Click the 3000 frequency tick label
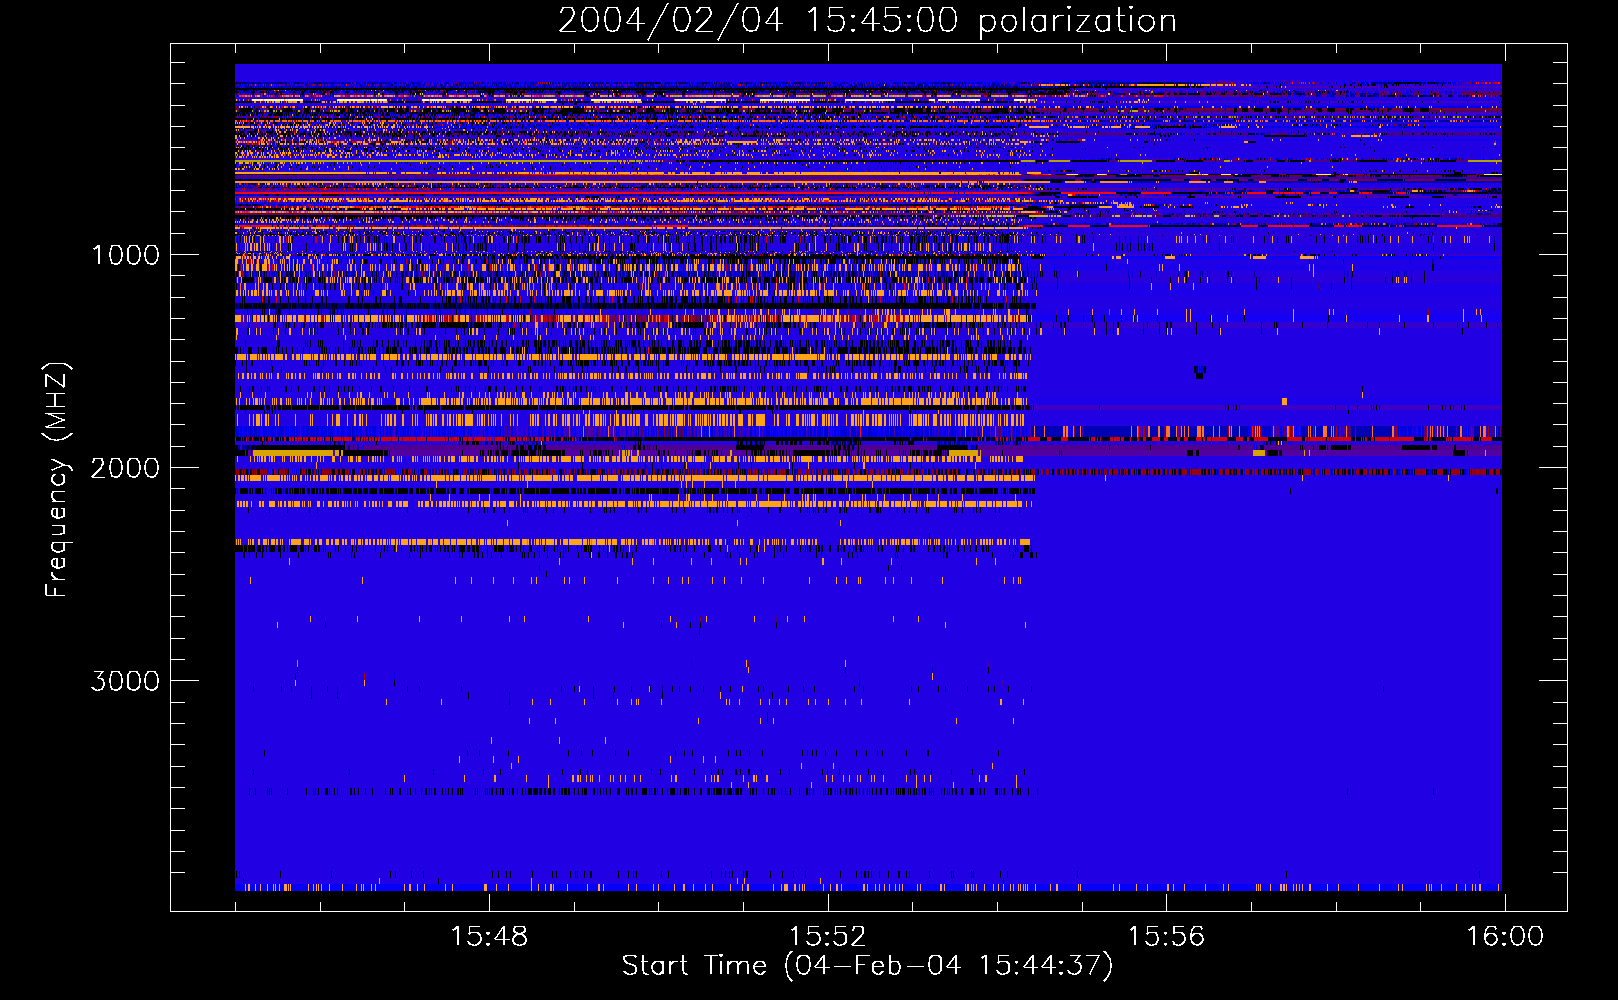Viewport: 1618px width, 1000px height. pos(125,681)
